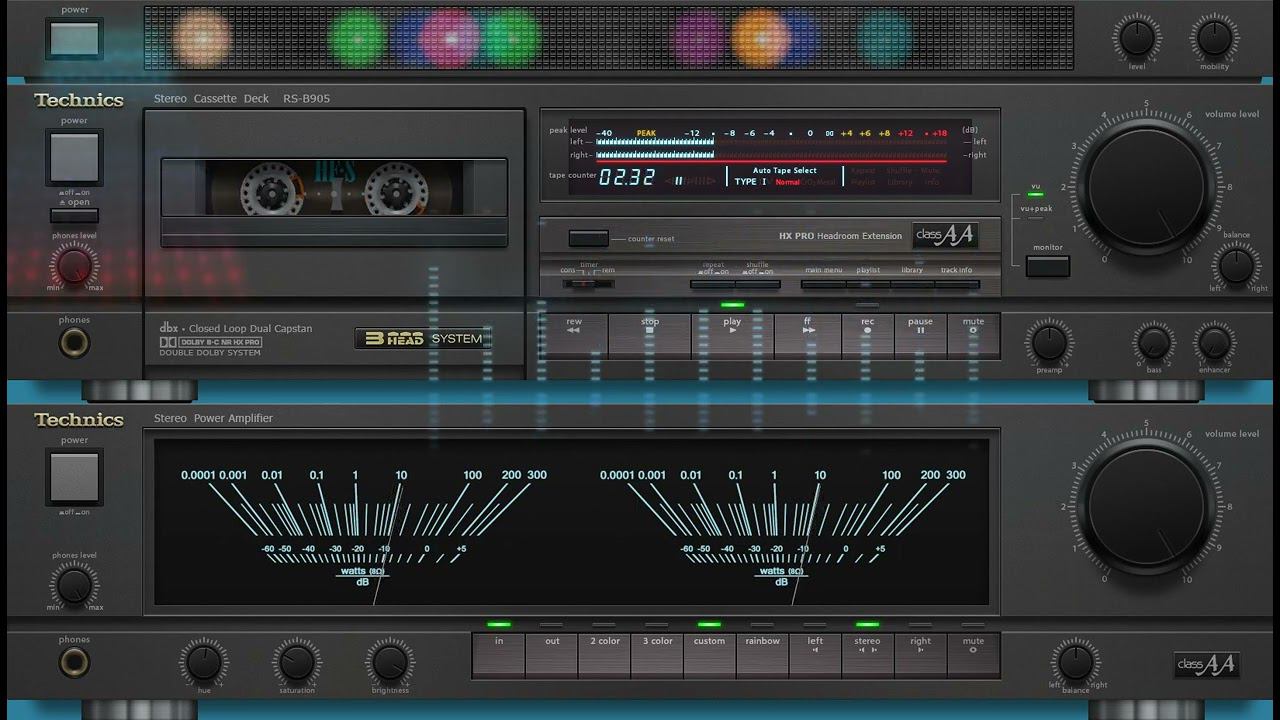This screenshot has width=1280, height=720.
Task: Select the right channel key
Action: coord(921,655)
